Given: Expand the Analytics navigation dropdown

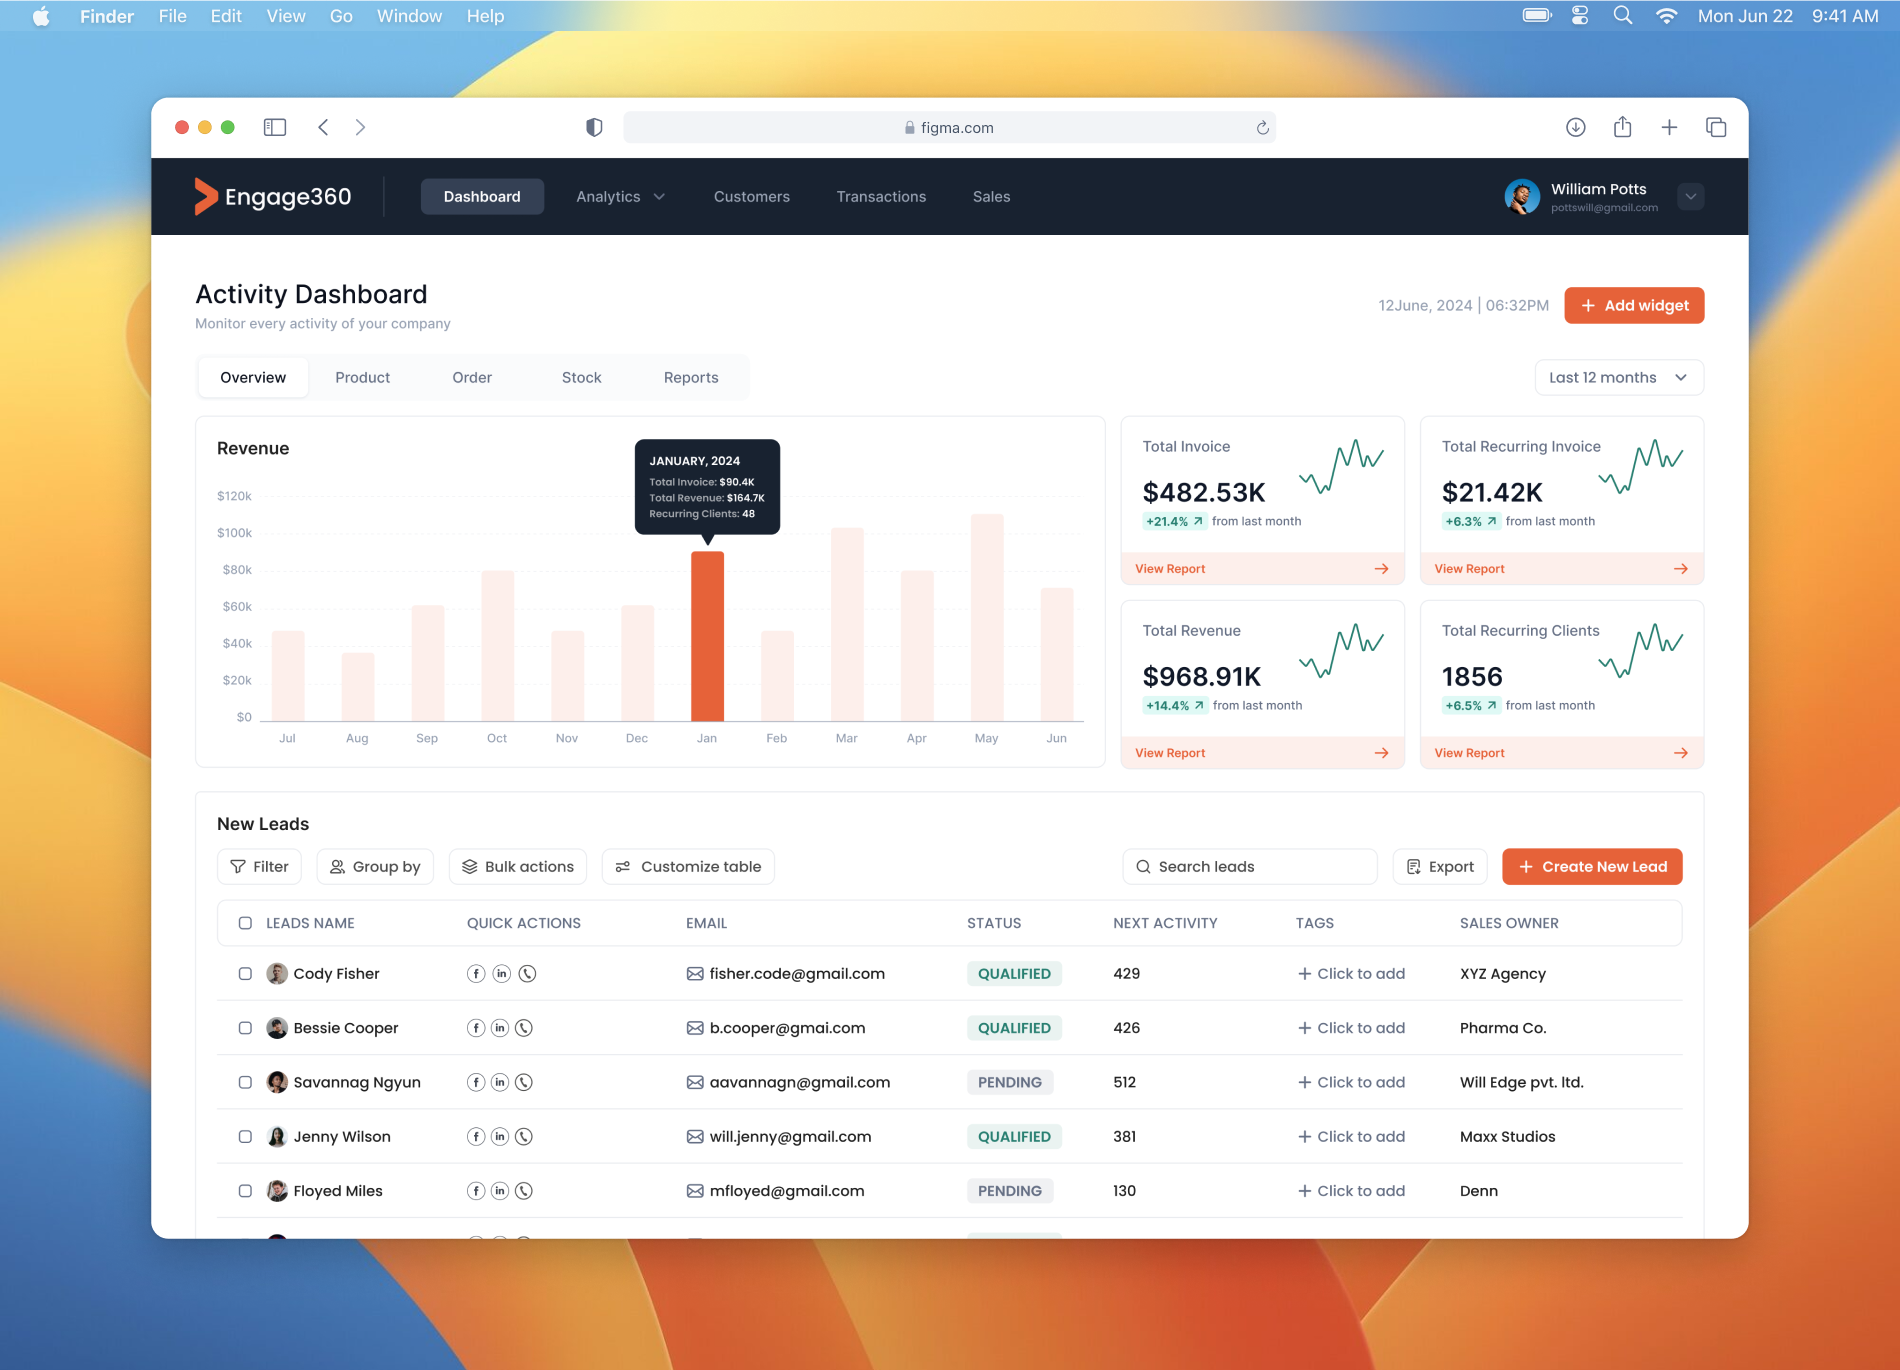Looking at the screenshot, I should click(619, 196).
